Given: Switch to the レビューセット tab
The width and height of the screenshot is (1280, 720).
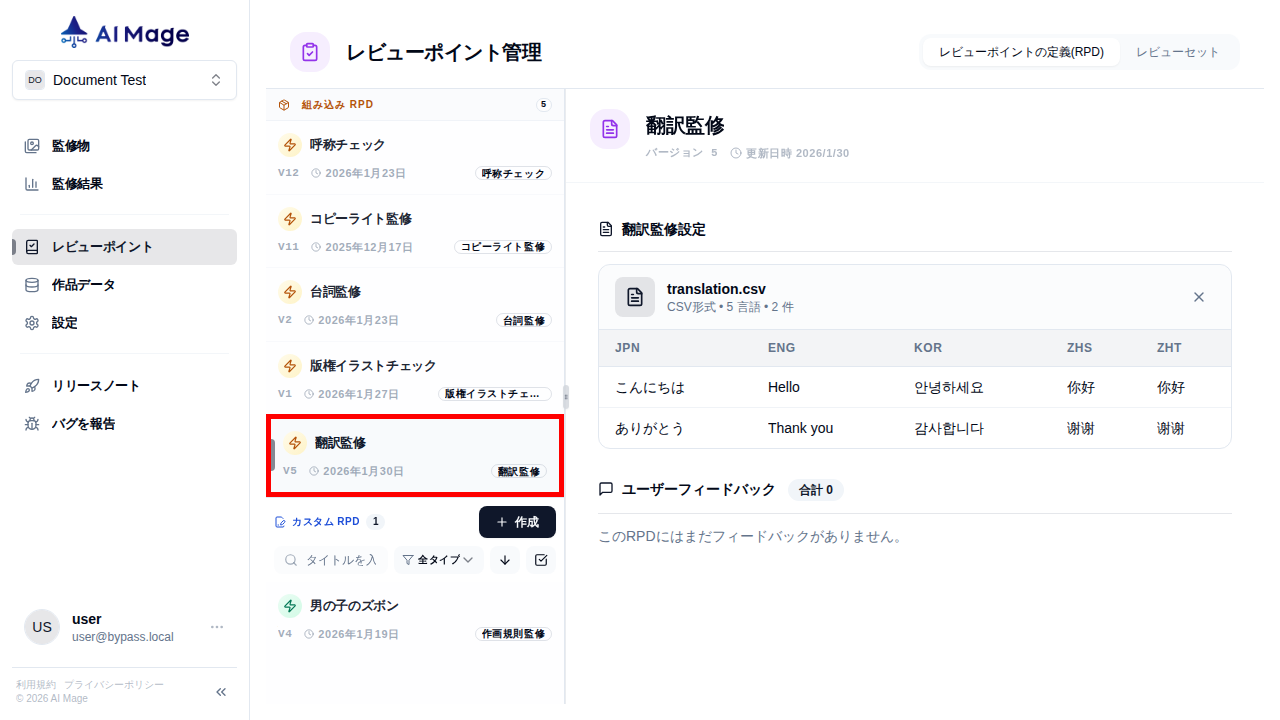Looking at the screenshot, I should click(1179, 51).
